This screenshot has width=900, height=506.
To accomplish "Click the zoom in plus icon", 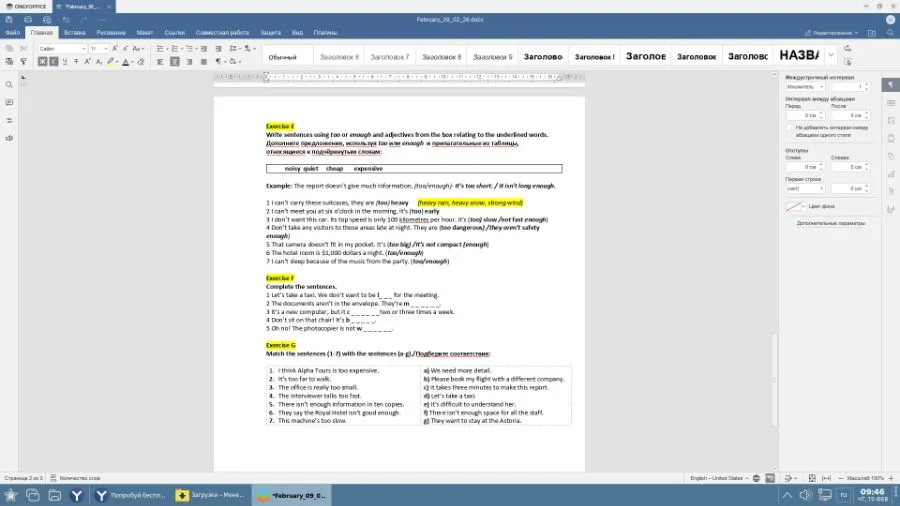I will pyautogui.click(x=891, y=478).
